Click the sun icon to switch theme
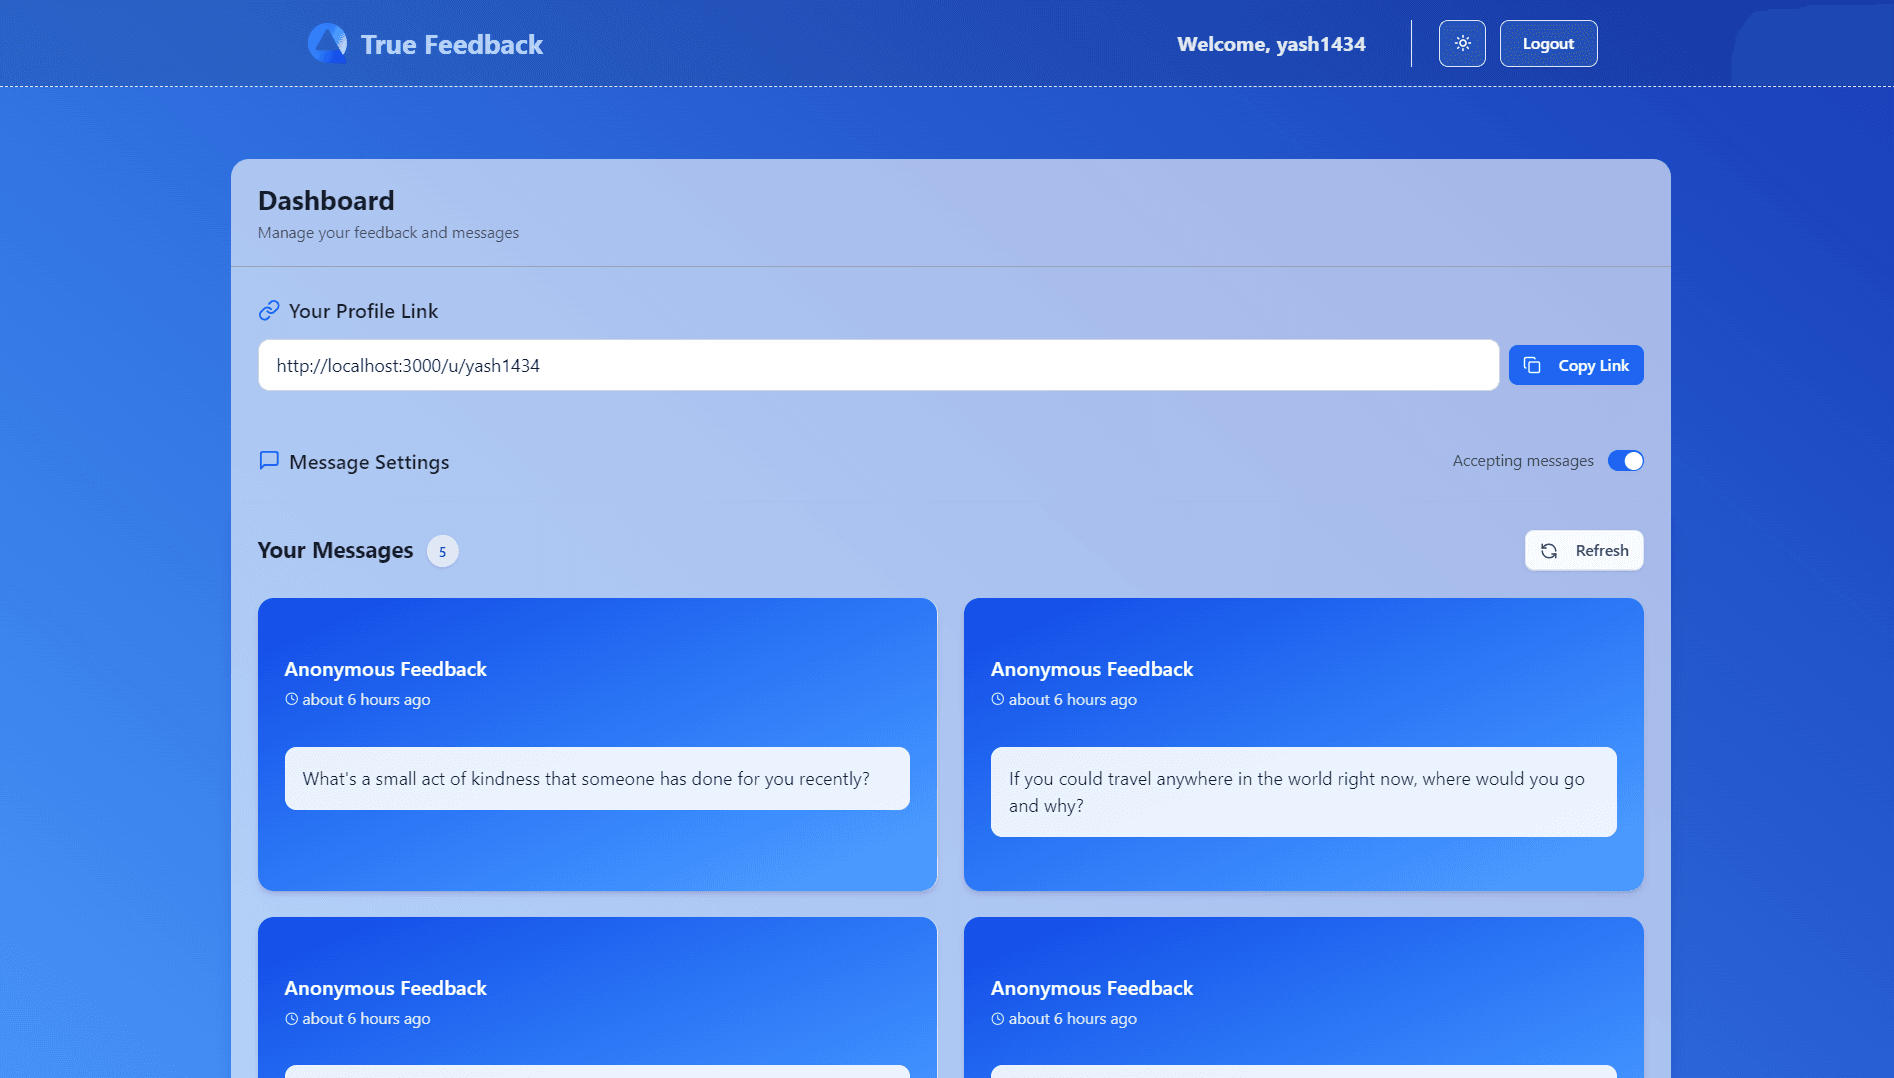The width and height of the screenshot is (1894, 1078). tap(1462, 43)
